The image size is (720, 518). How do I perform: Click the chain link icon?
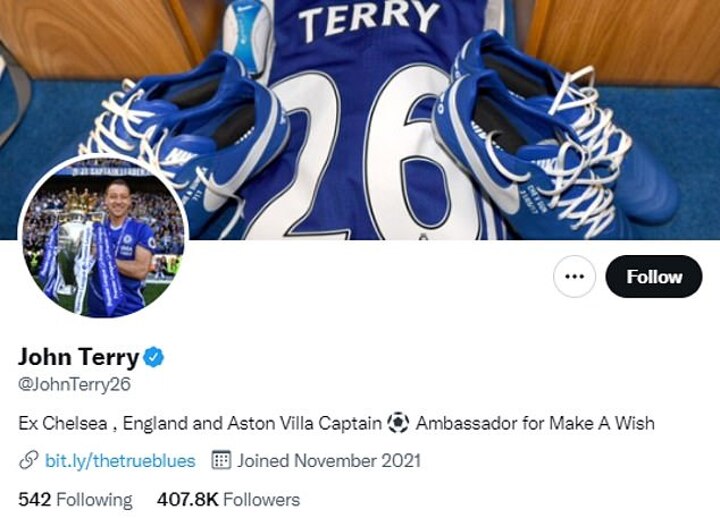point(29,461)
